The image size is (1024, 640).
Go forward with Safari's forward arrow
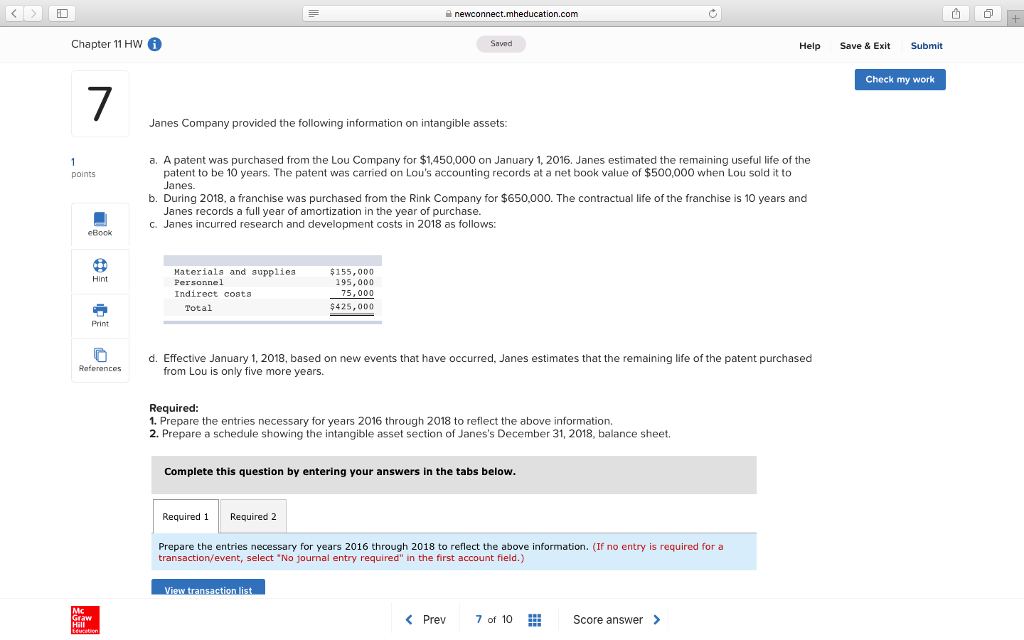pos(33,13)
